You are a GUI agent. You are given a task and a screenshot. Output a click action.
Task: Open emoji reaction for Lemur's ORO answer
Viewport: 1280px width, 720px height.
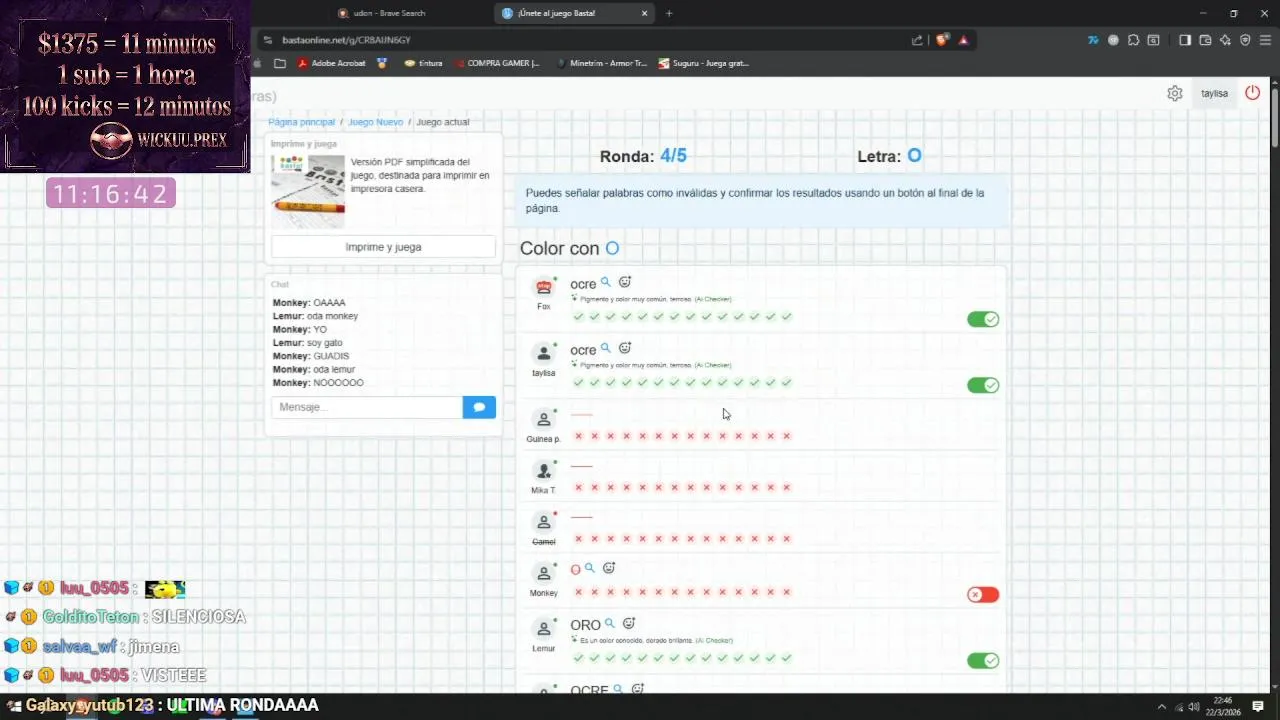pyautogui.click(x=629, y=624)
